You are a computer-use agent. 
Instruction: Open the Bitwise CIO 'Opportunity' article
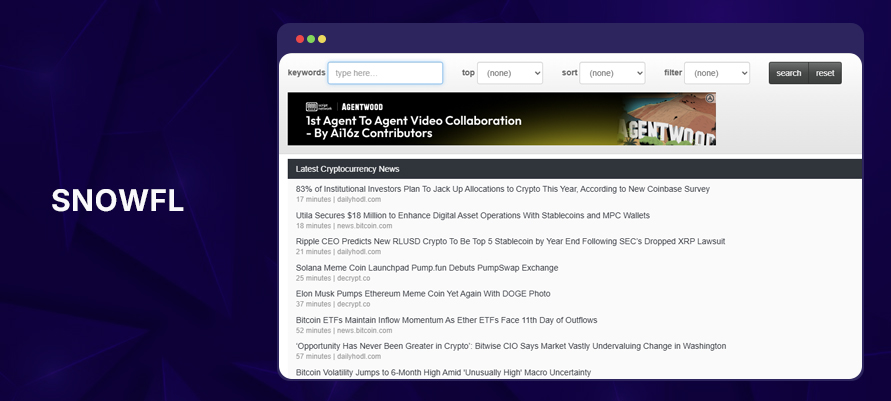[511, 346]
